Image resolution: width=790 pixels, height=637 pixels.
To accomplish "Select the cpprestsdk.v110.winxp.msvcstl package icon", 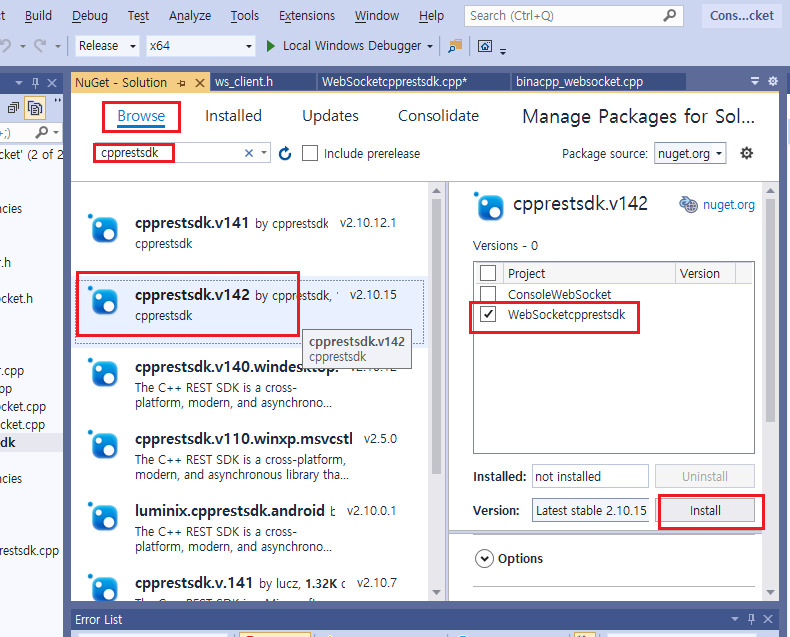I will coord(104,445).
